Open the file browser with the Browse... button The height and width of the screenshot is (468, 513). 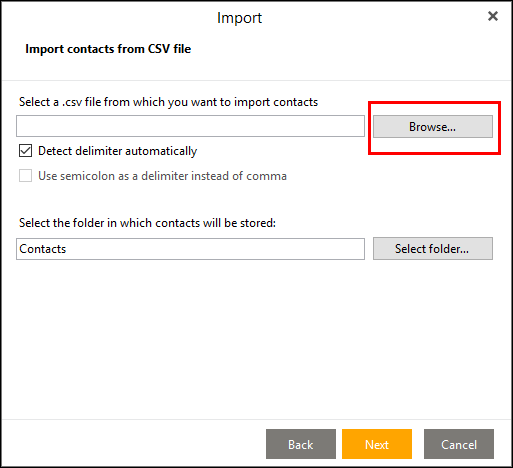433,127
